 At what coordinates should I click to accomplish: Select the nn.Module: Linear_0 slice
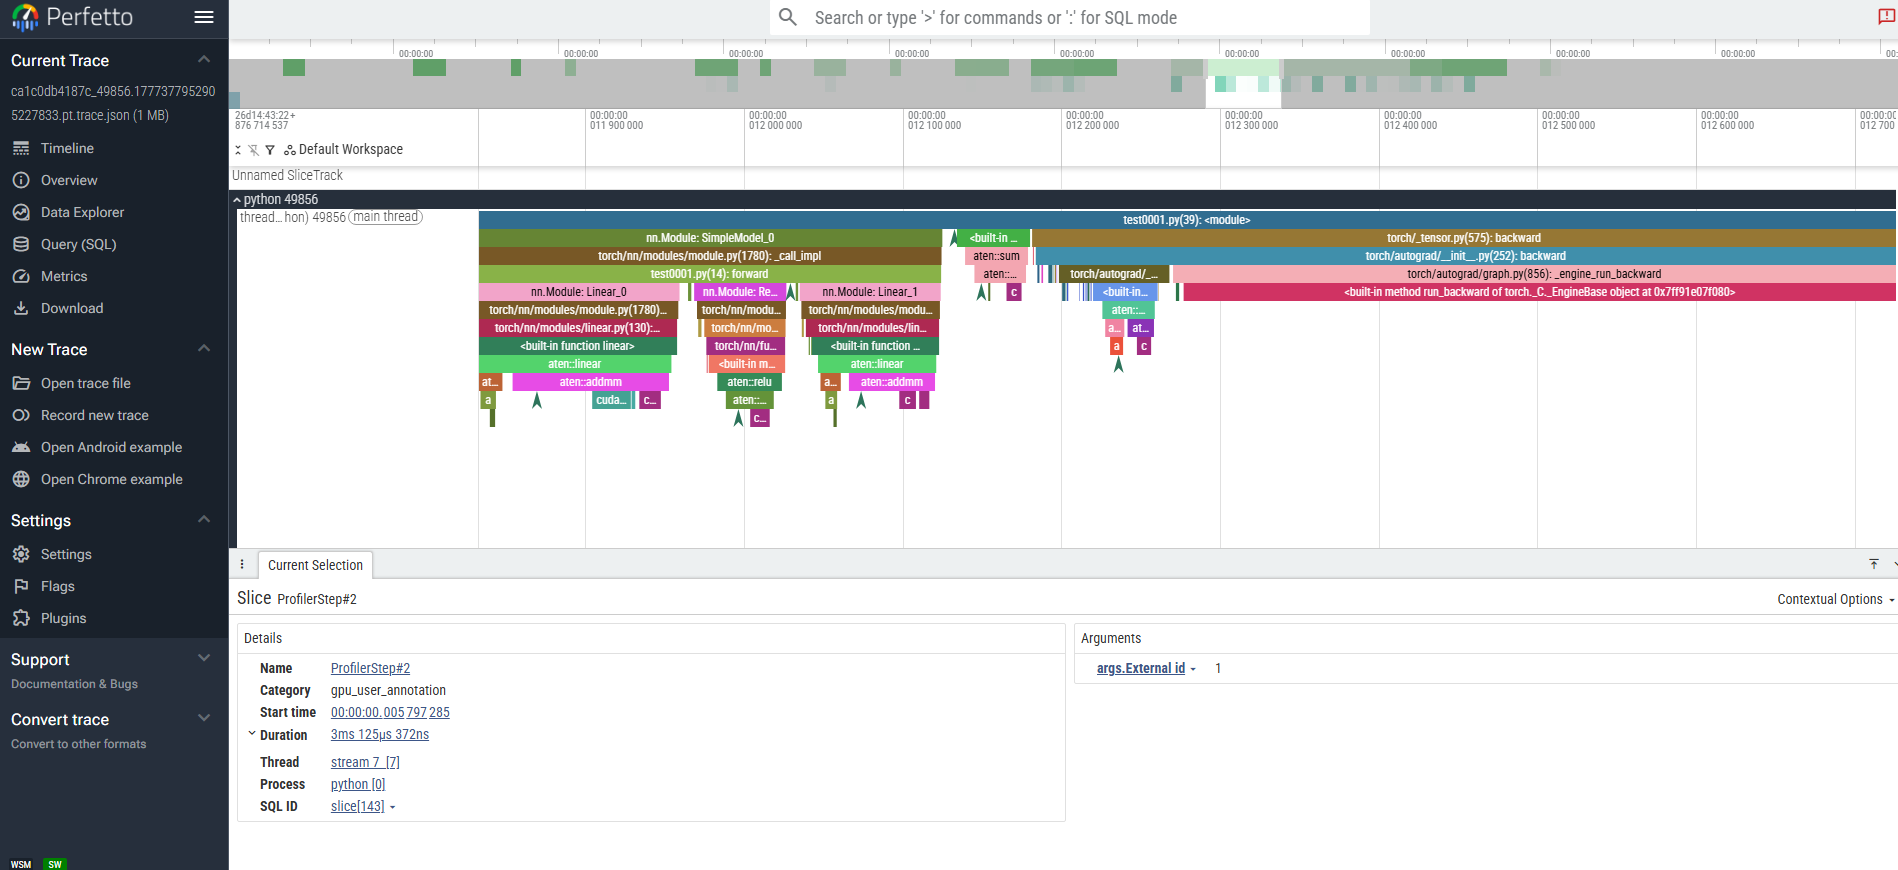point(579,292)
